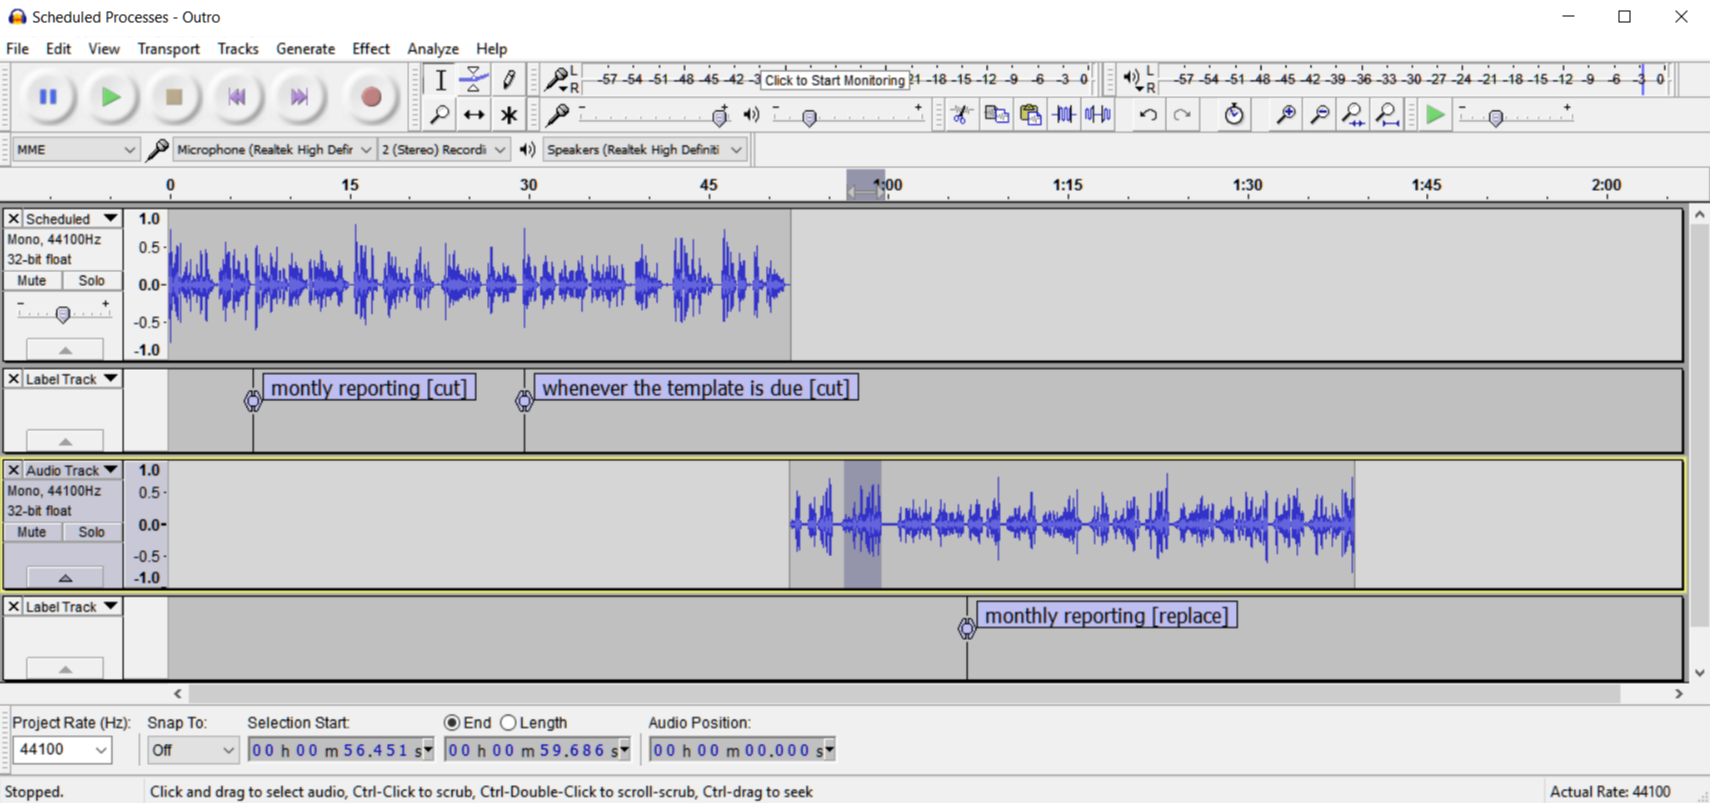Click the 'montly reporting [cut]' label

pyautogui.click(x=369, y=388)
